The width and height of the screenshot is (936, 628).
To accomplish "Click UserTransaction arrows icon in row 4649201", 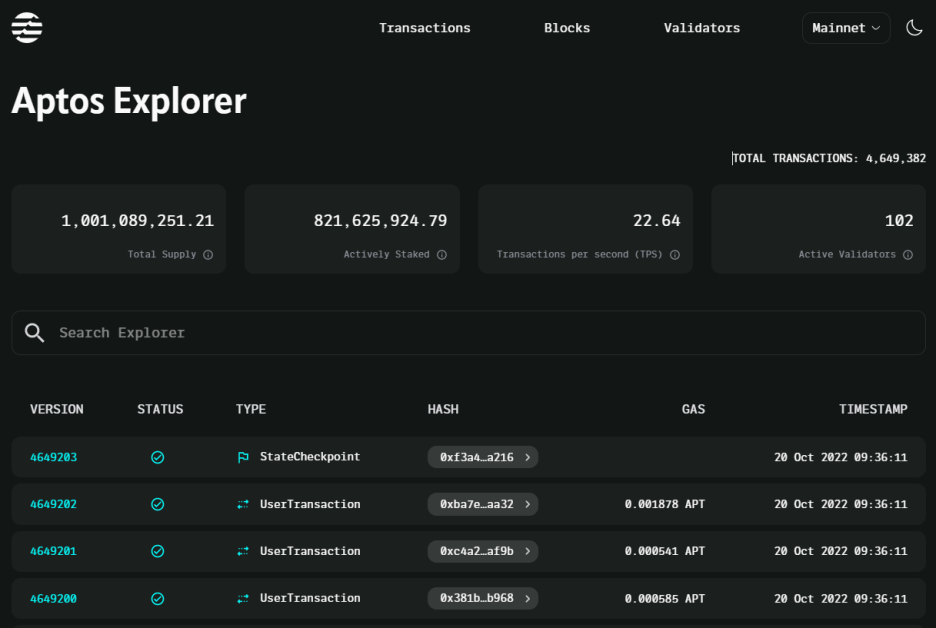I will tap(243, 551).
